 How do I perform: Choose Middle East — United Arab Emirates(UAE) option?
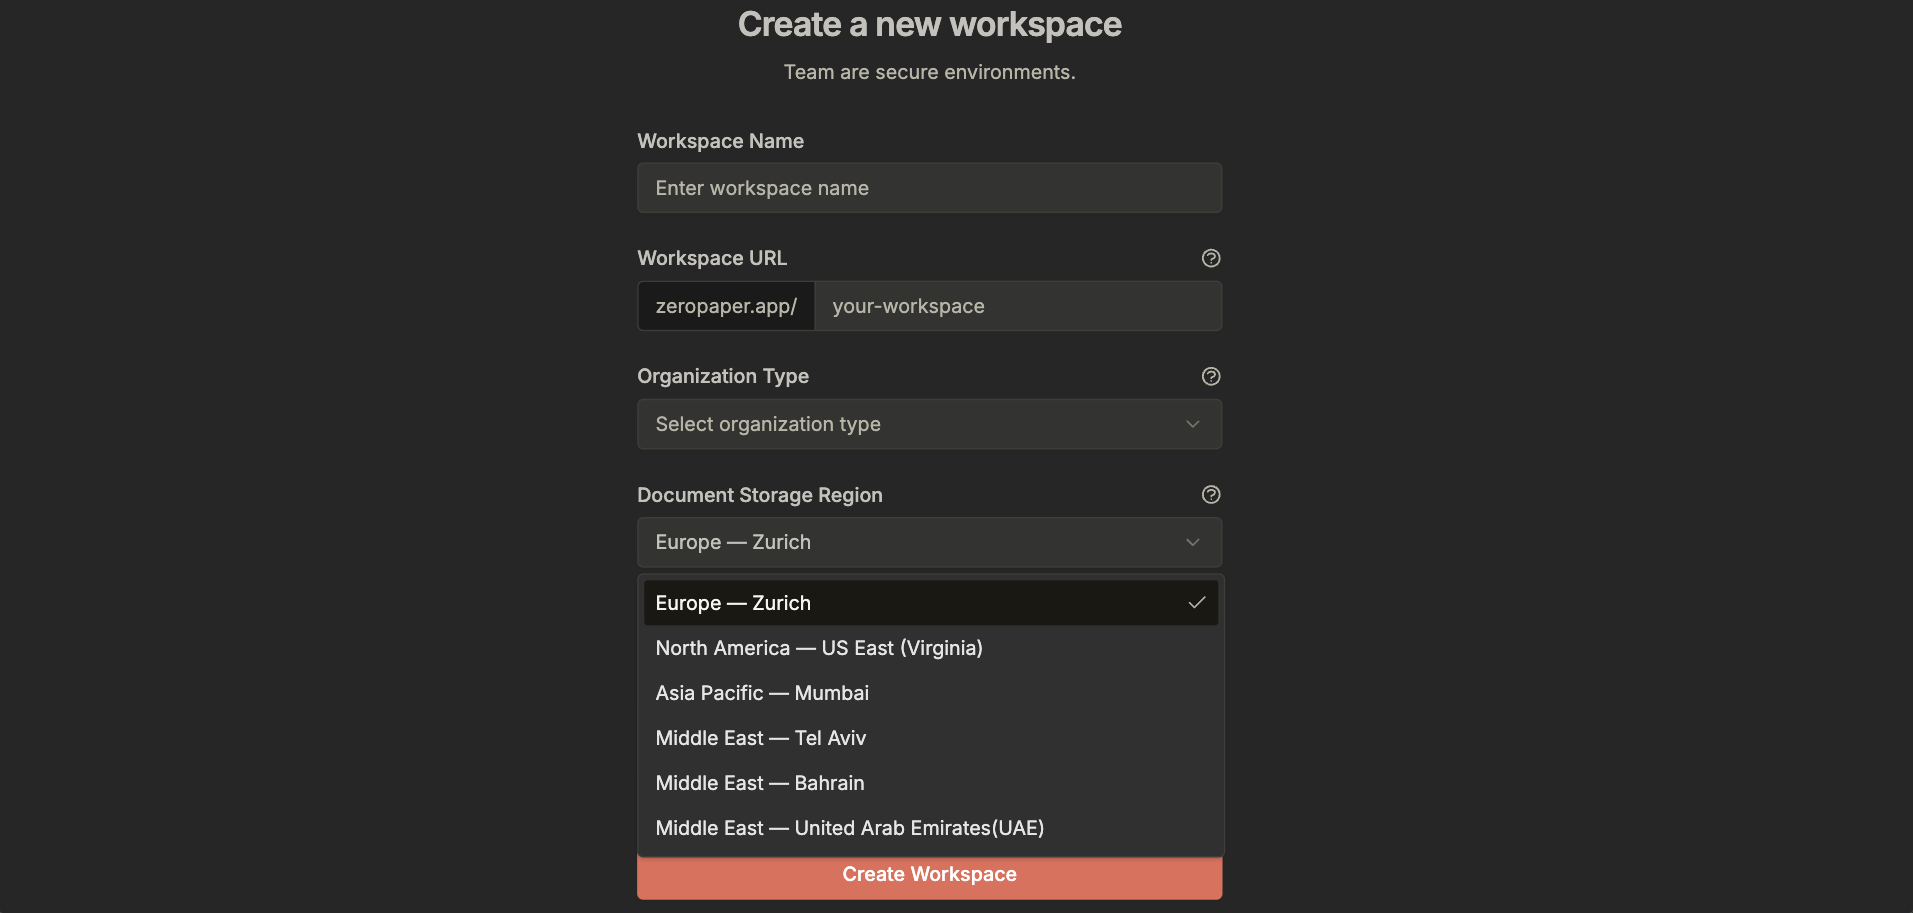coord(849,827)
